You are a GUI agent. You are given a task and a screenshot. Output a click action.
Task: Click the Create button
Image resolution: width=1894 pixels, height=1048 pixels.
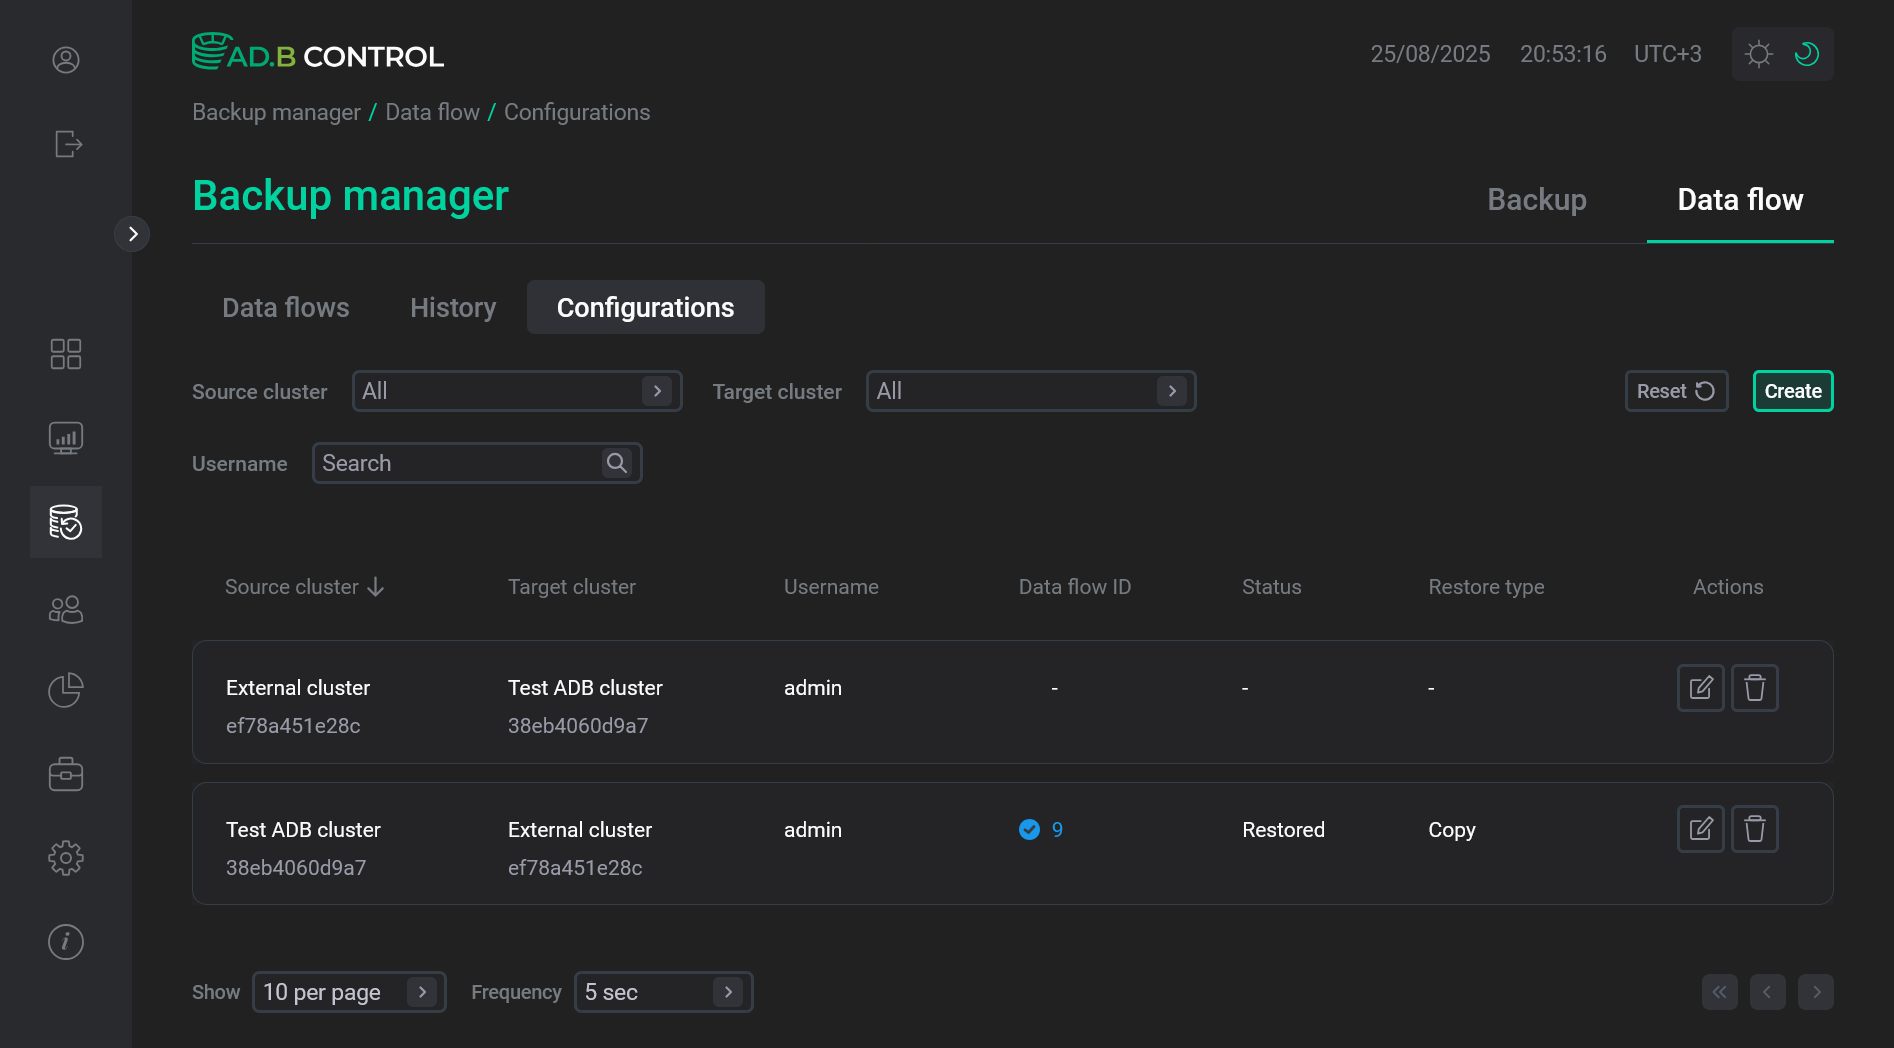click(x=1792, y=391)
